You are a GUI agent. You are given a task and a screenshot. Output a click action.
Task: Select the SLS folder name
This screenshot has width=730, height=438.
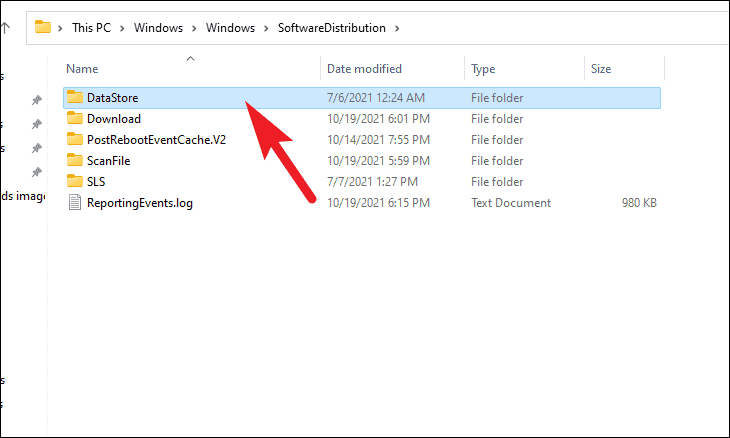pos(96,182)
